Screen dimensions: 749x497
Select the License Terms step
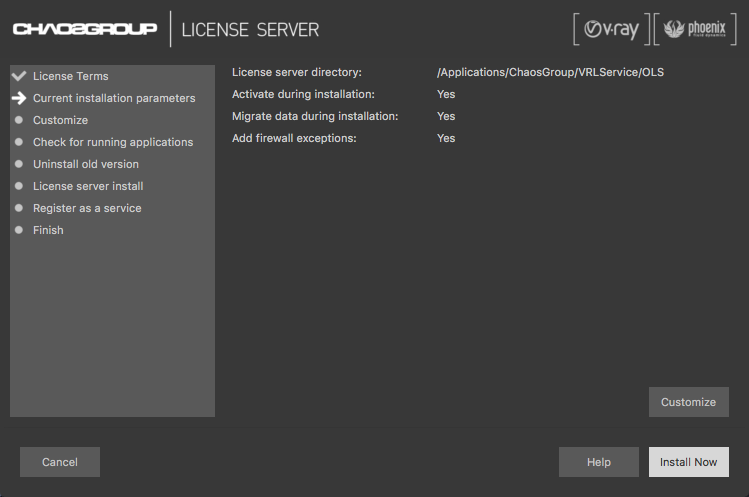pyautogui.click(x=70, y=76)
